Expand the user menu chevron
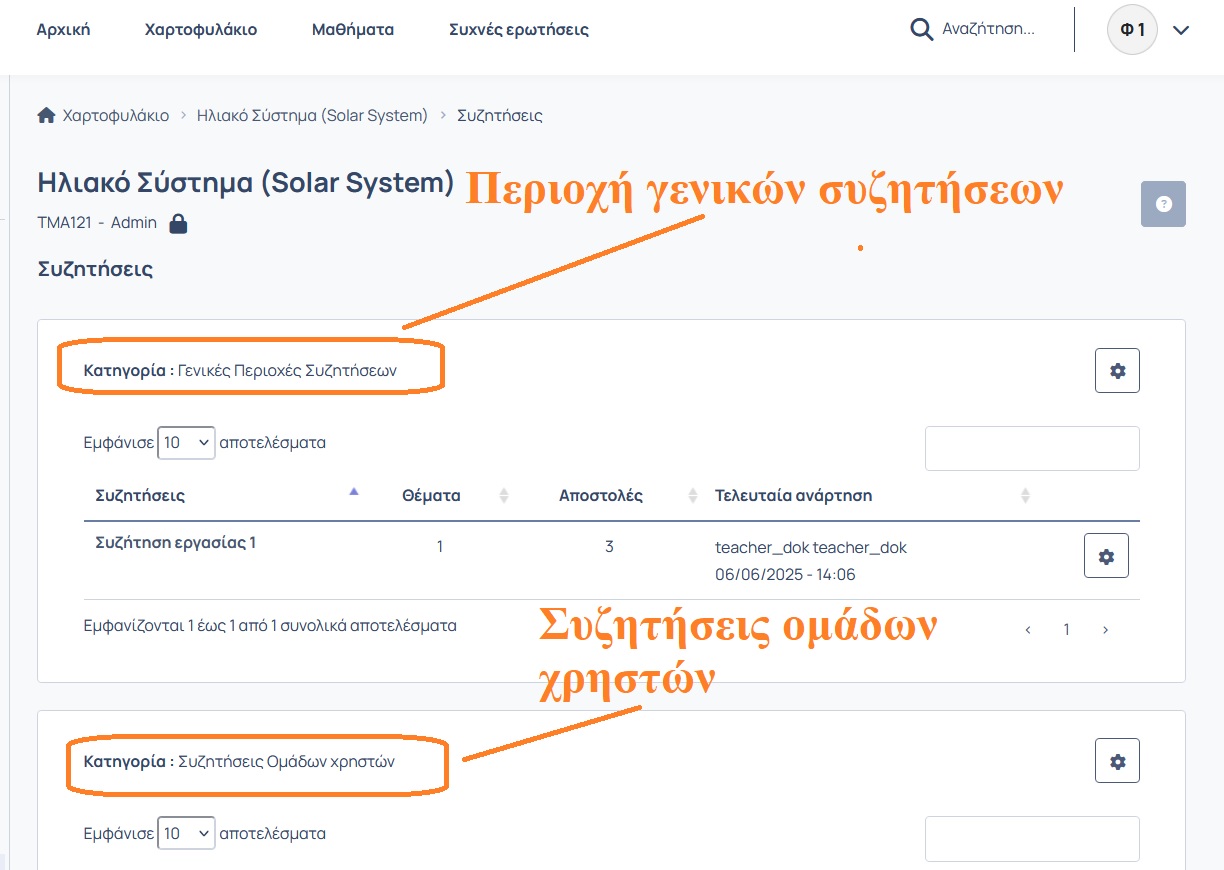1224x870 pixels. pos(1181,30)
